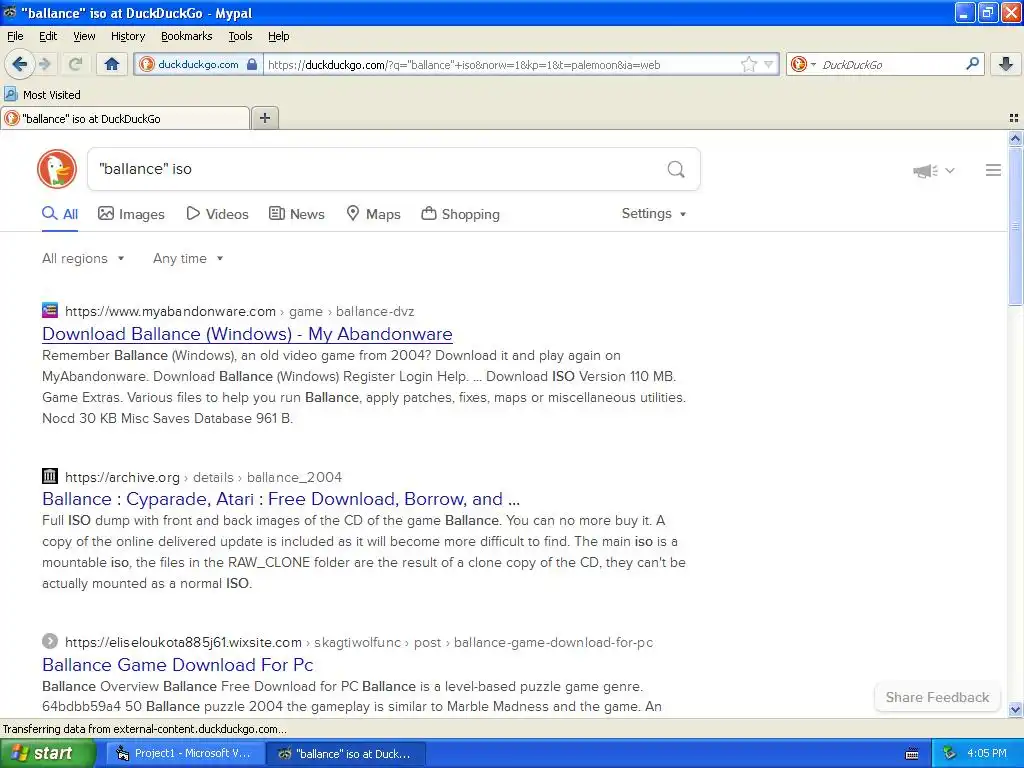Open Ballance Game Download For Pc link

pyautogui.click(x=178, y=665)
